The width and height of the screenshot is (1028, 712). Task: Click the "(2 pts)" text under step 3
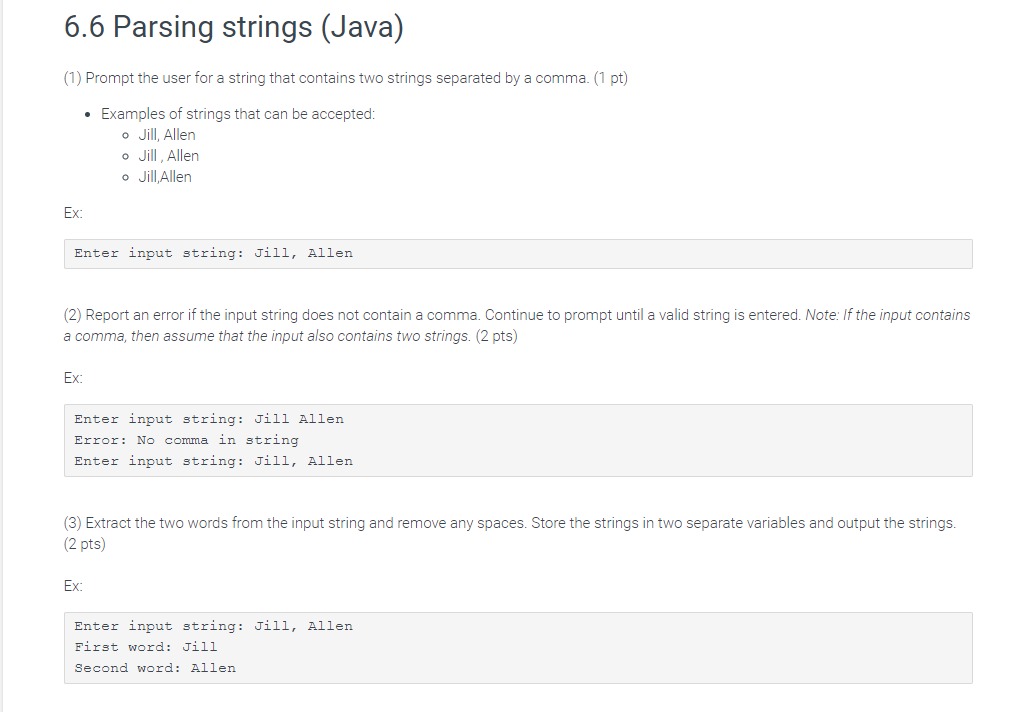pyautogui.click(x=85, y=544)
